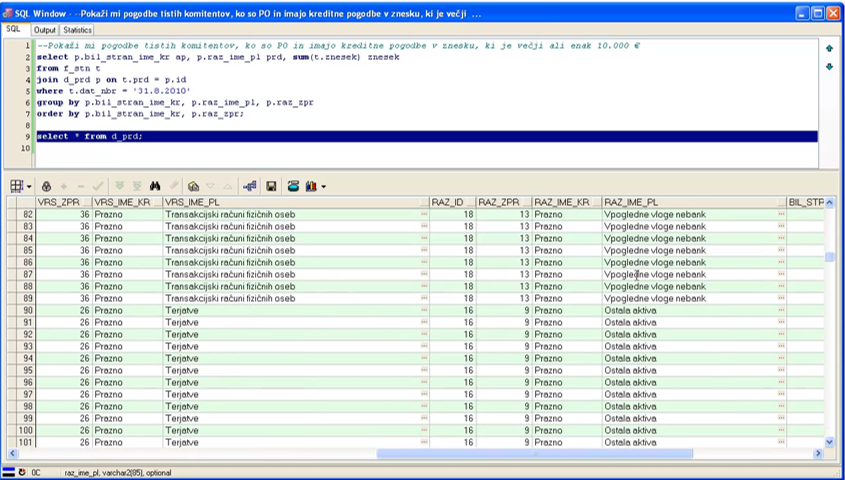The image size is (845, 480).
Task: Click ellipsis button in row 82 VRS_IME_PL cell
Action: [x=424, y=214]
